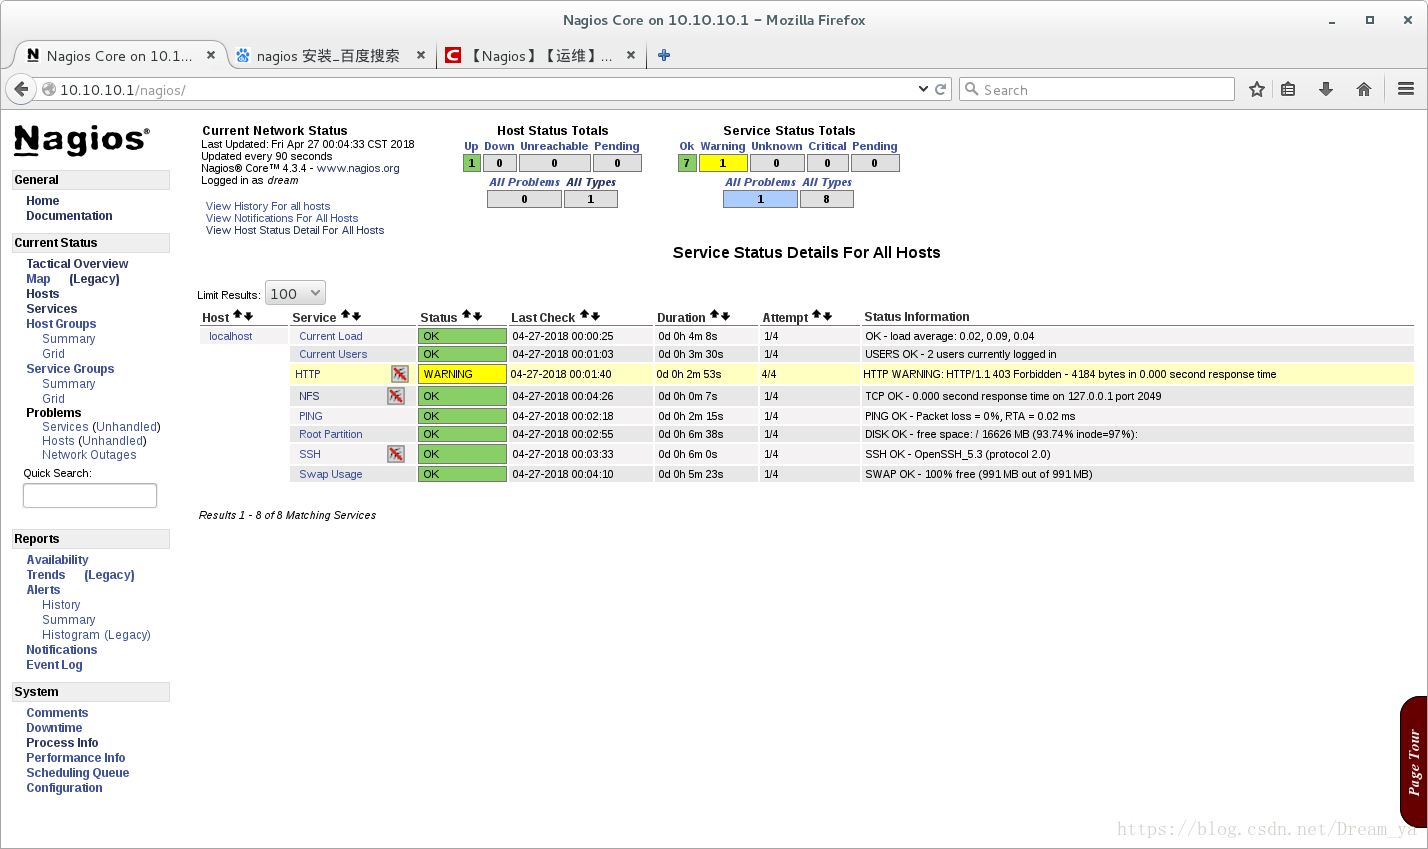Open Current Users service link

pyautogui.click(x=333, y=354)
